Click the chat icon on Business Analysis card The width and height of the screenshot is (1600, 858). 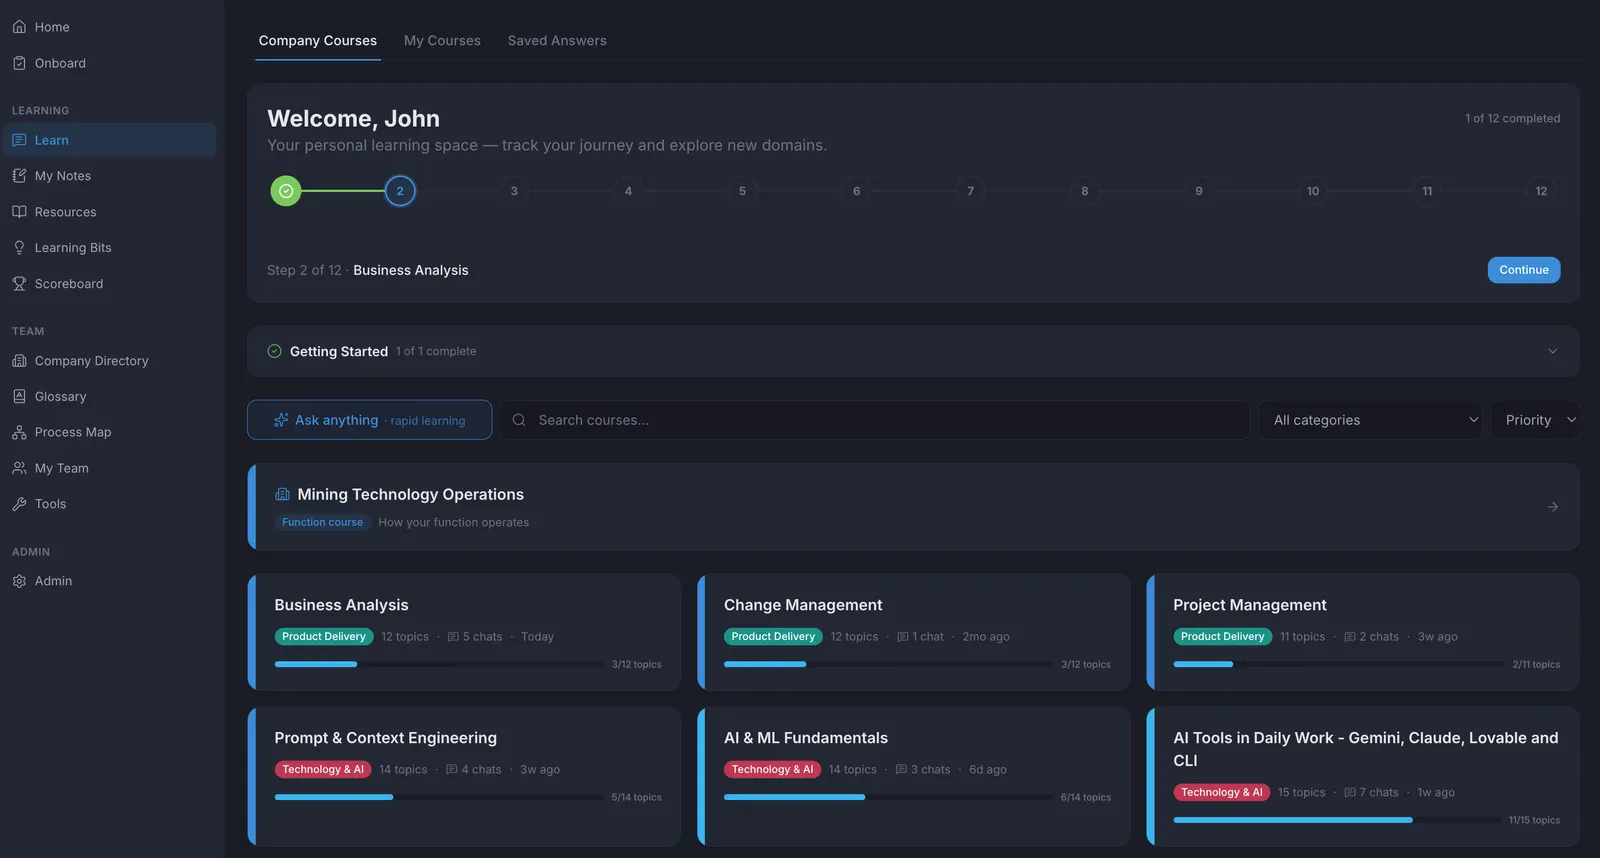click(x=453, y=637)
